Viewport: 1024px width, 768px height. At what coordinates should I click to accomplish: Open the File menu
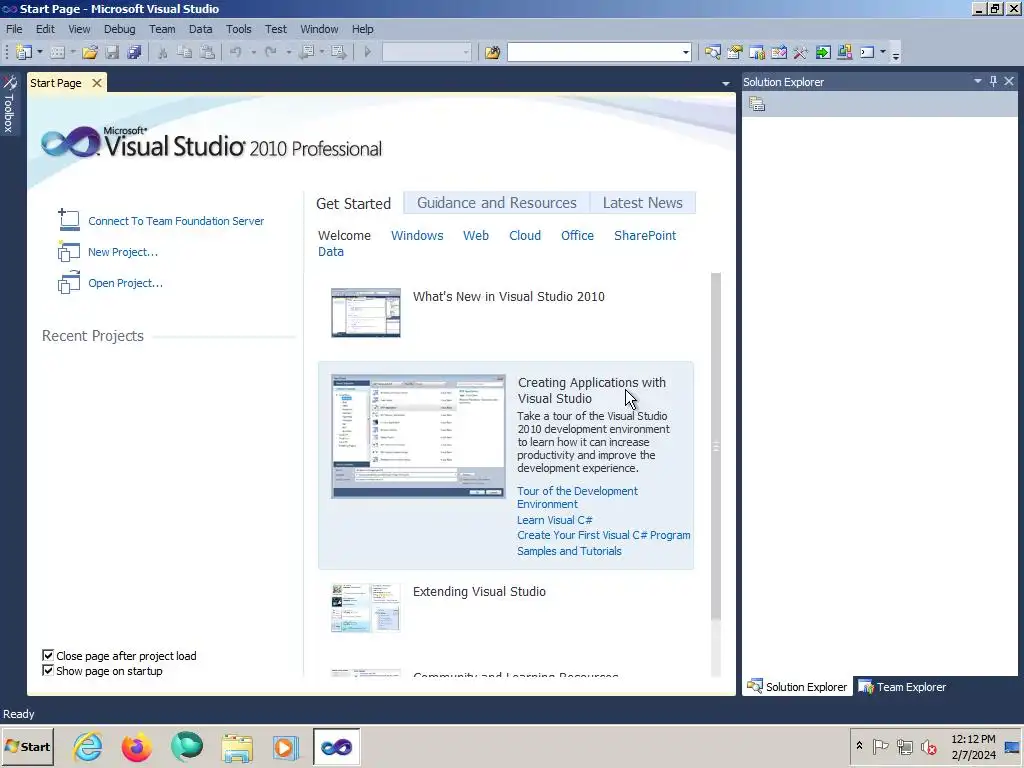(x=14, y=29)
